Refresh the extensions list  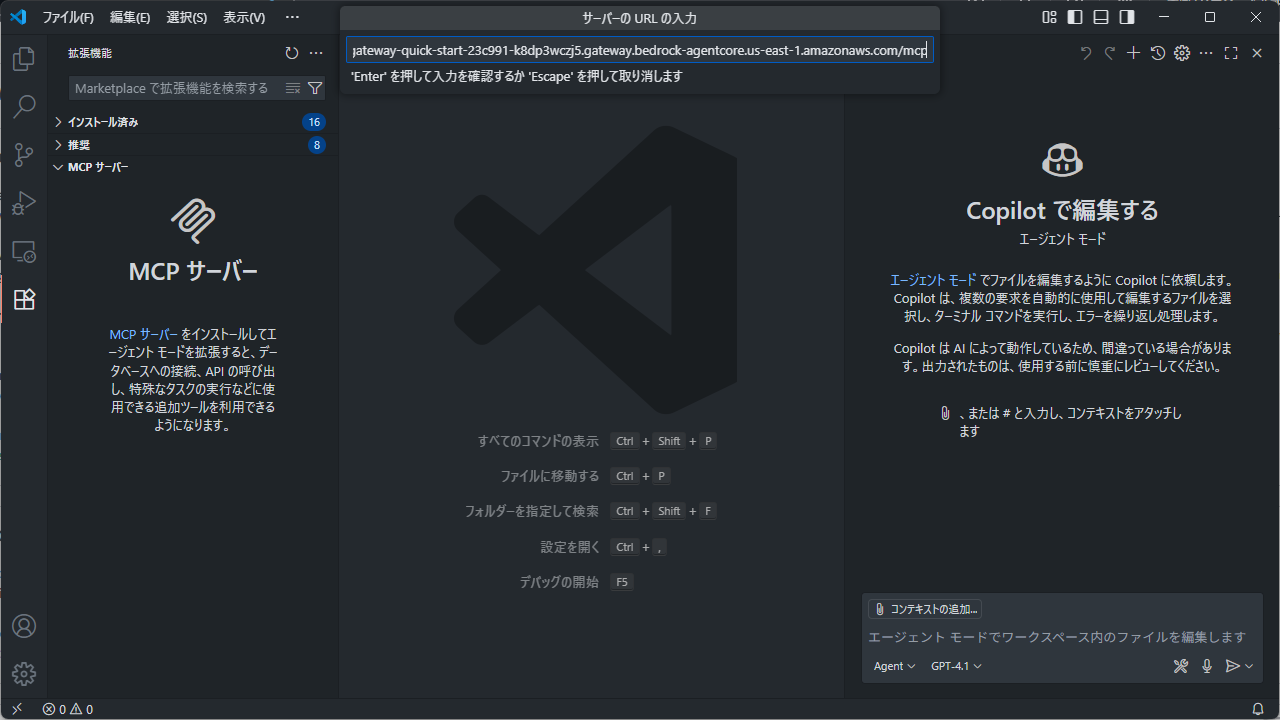coord(292,53)
